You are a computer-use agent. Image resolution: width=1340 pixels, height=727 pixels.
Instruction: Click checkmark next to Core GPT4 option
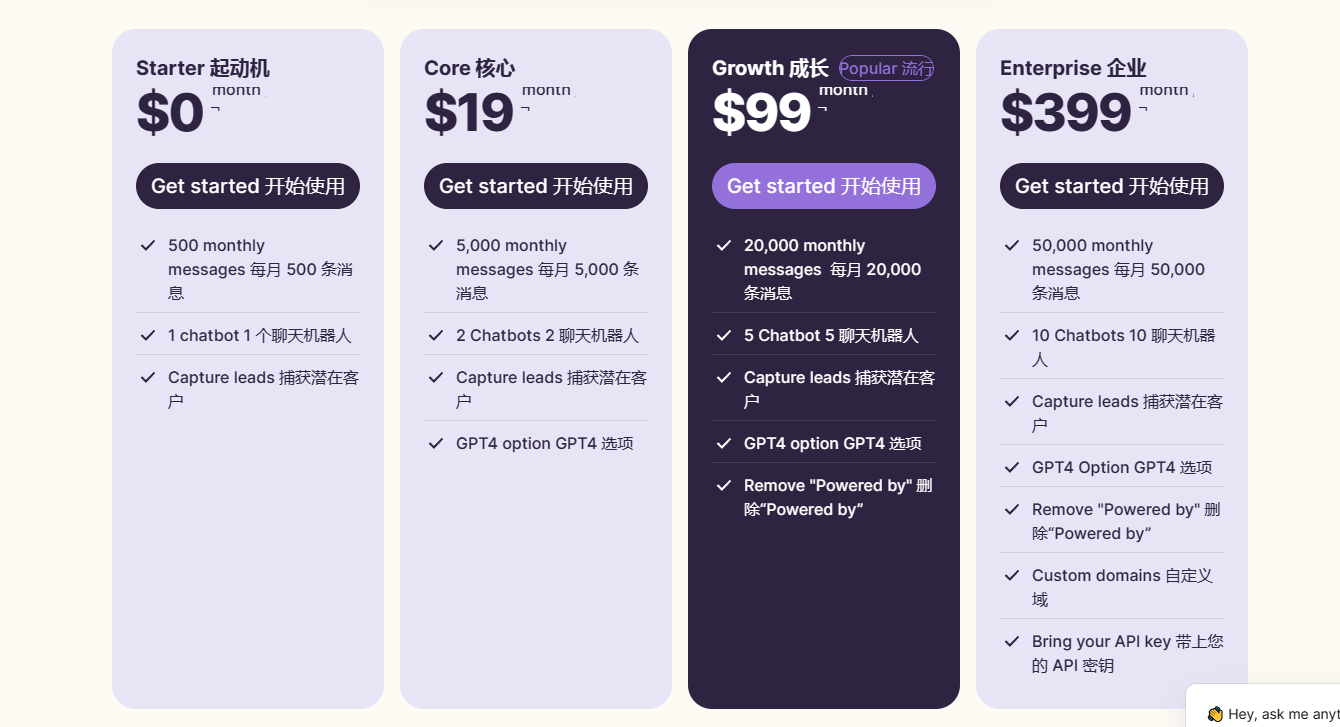(x=436, y=443)
